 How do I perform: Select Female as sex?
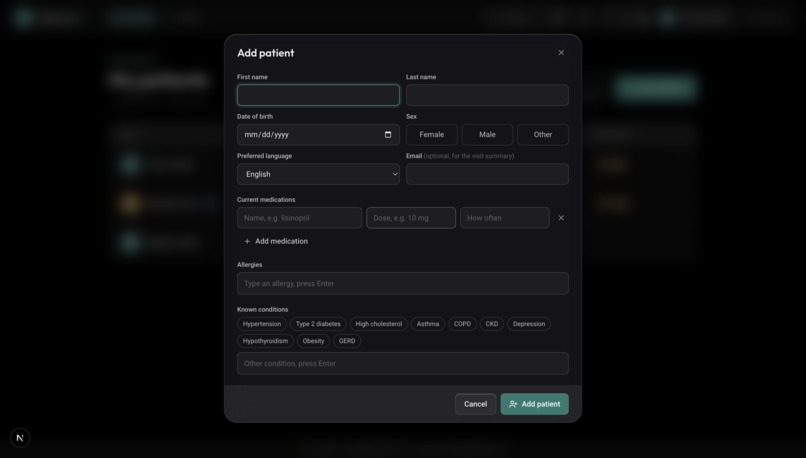[x=432, y=135]
